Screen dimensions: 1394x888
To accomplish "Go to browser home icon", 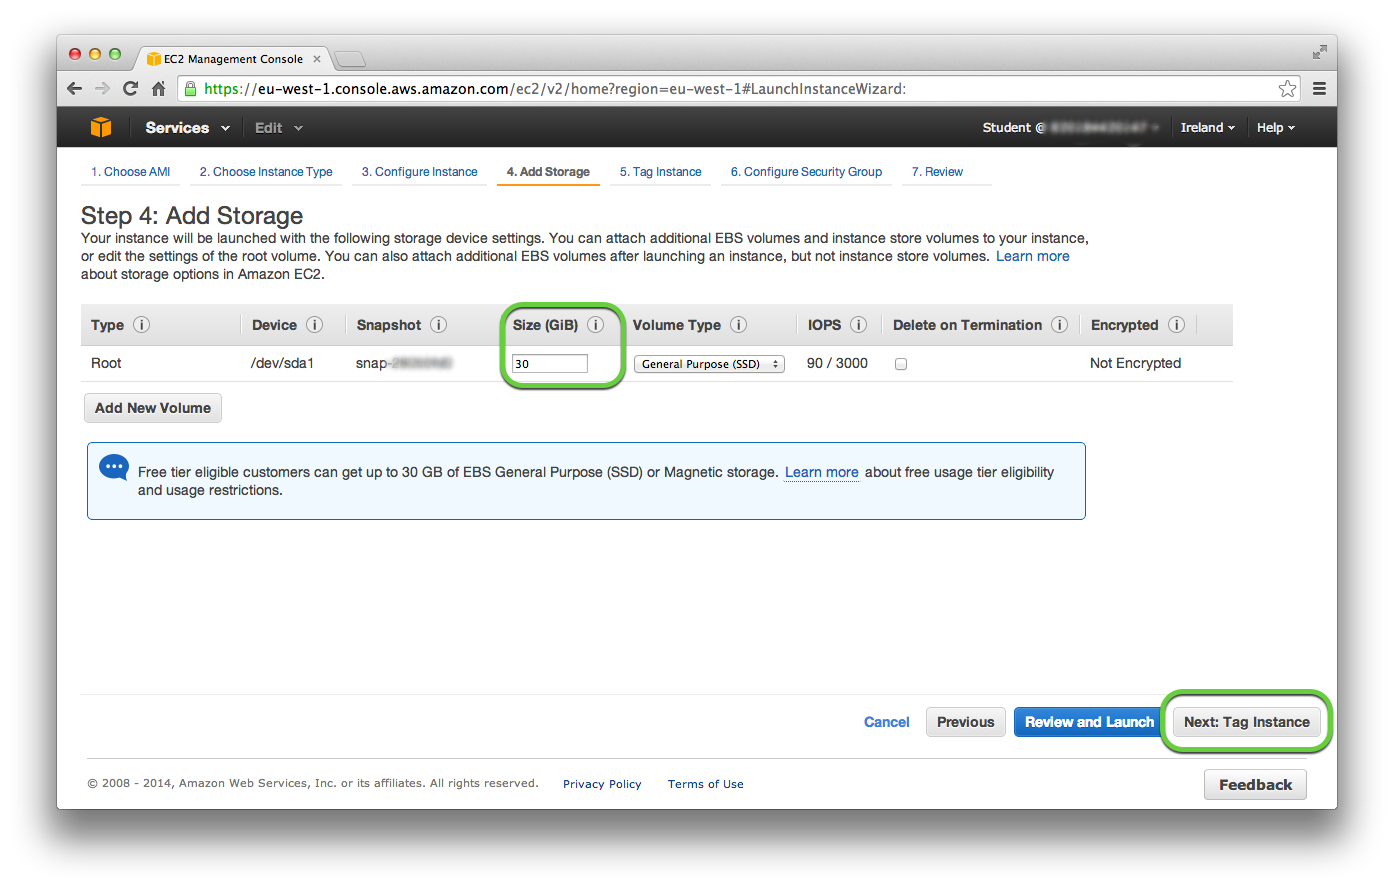I will pos(158,89).
